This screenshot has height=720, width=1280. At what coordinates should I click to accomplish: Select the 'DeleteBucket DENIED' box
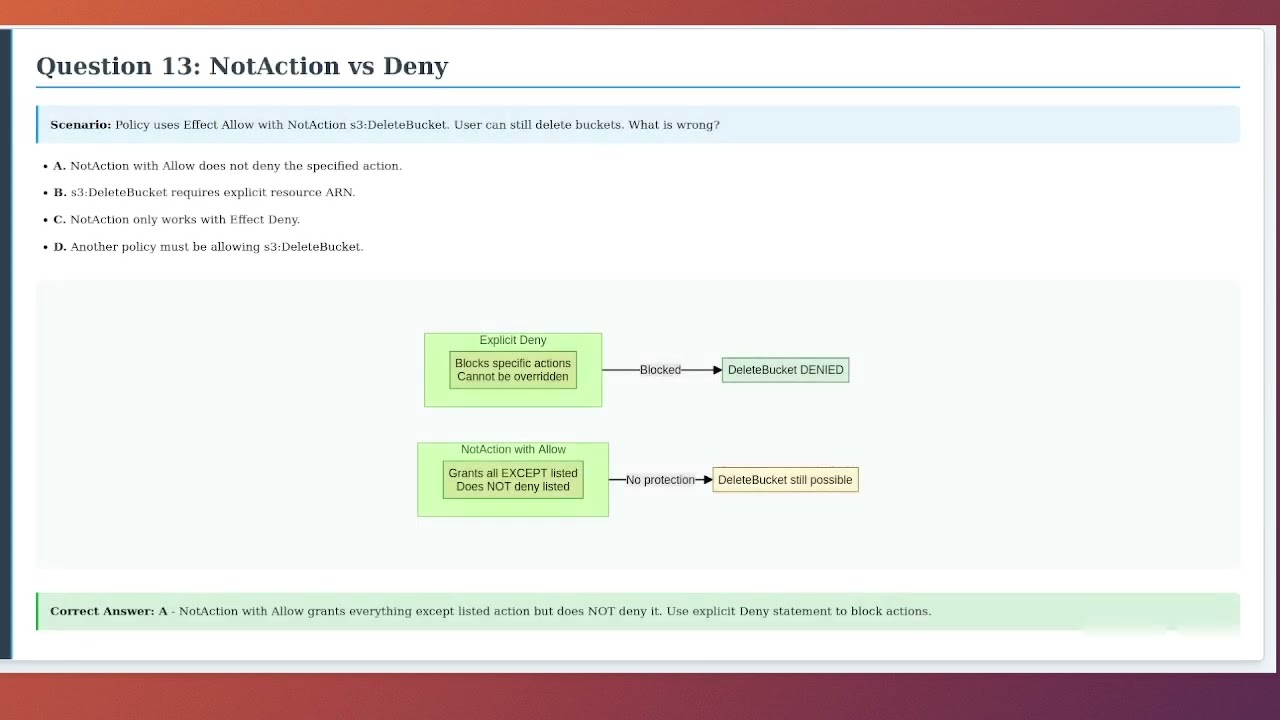pos(786,370)
